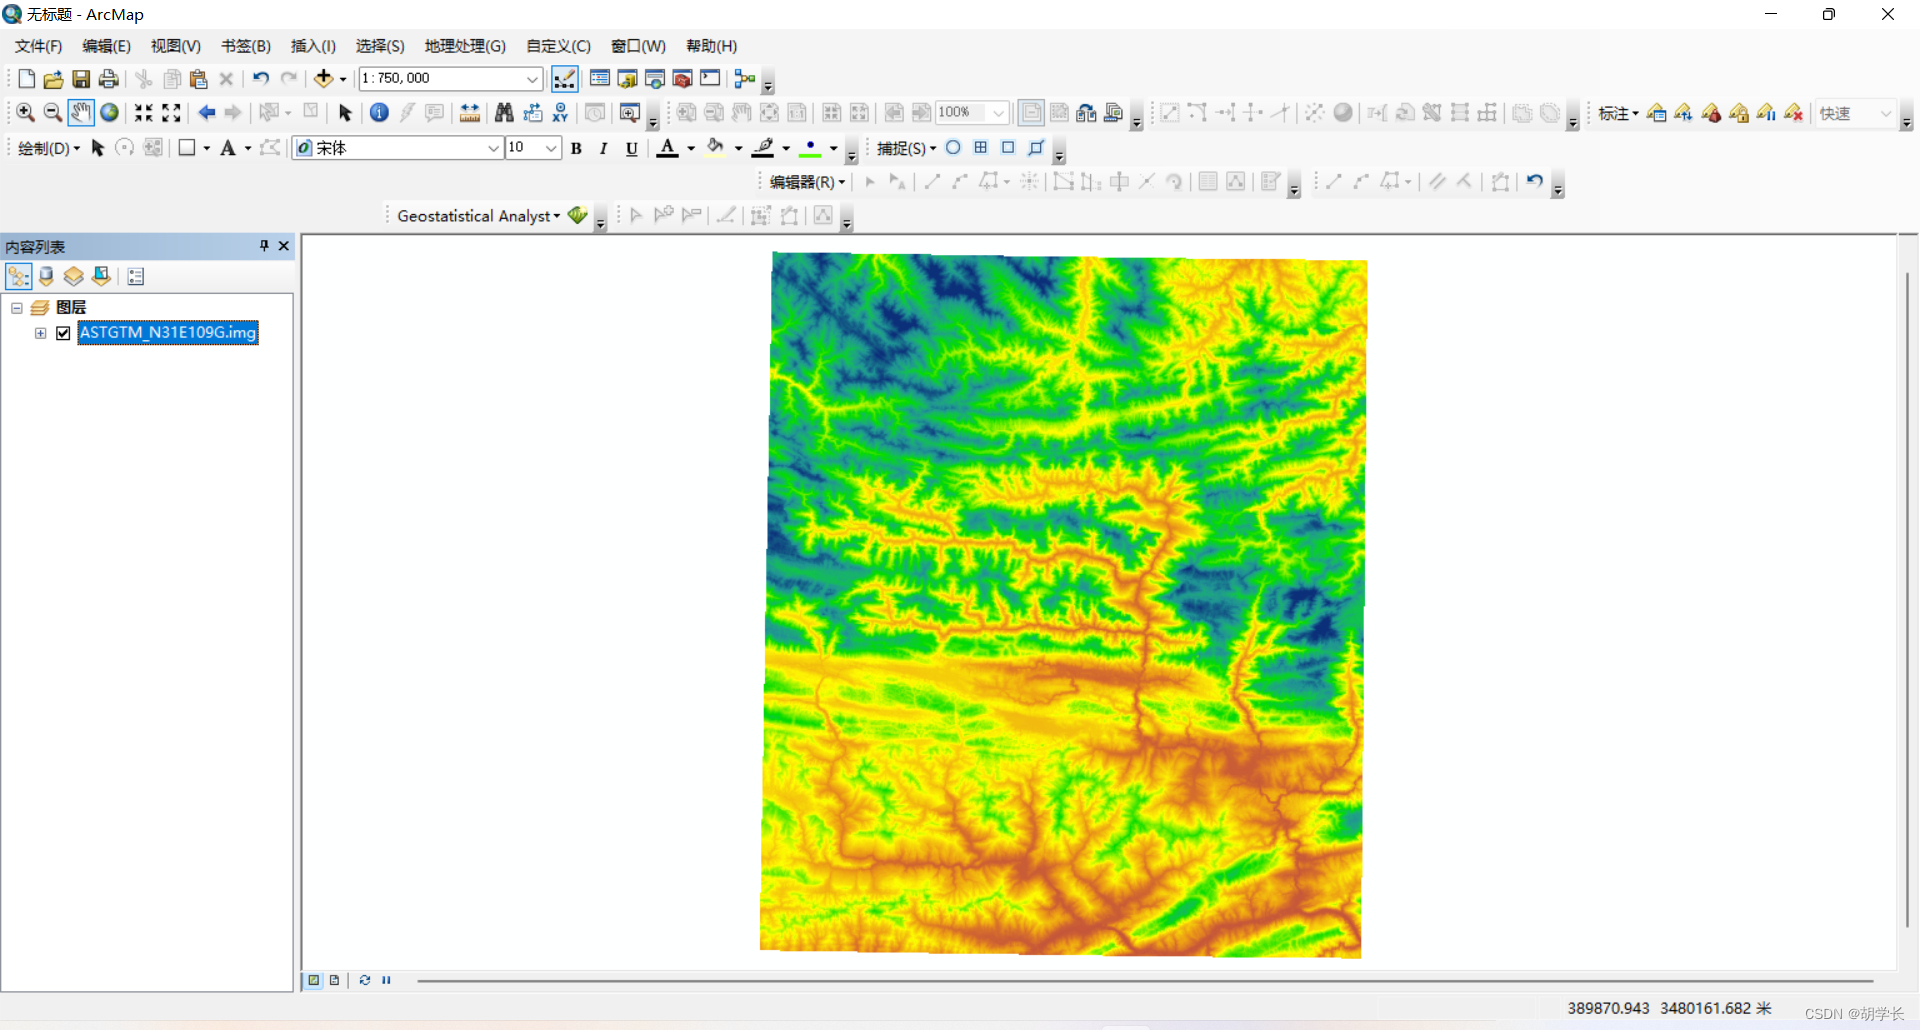Select the Zoom In tool

[26, 113]
